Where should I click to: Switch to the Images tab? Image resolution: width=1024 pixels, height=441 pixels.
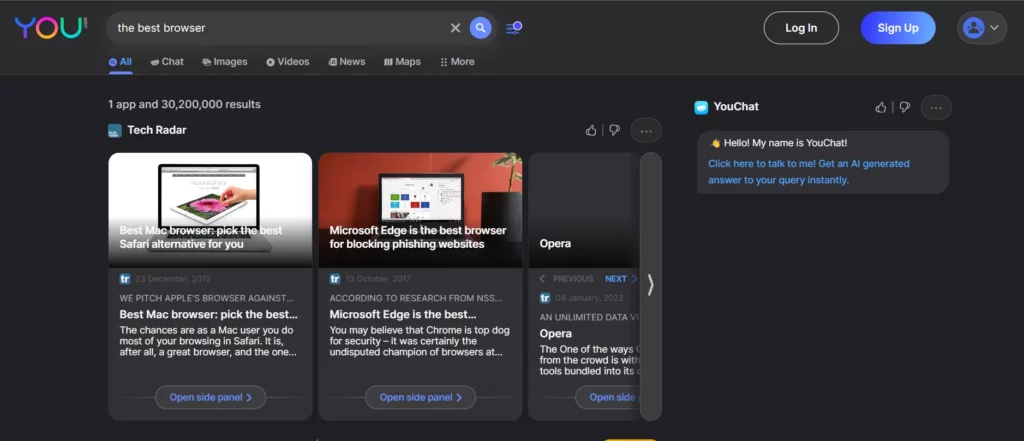[225, 62]
